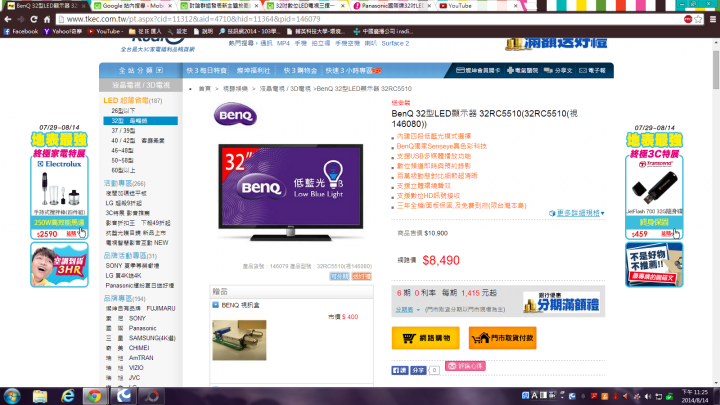Select the first BenQ 32 LED tab
The width and height of the screenshot is (720, 405).
click(x=46, y=6)
